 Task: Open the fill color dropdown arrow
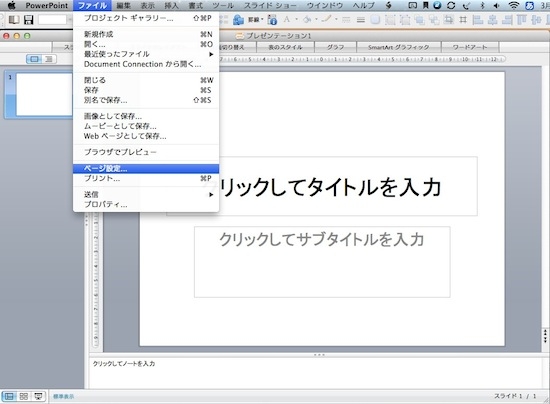point(316,19)
